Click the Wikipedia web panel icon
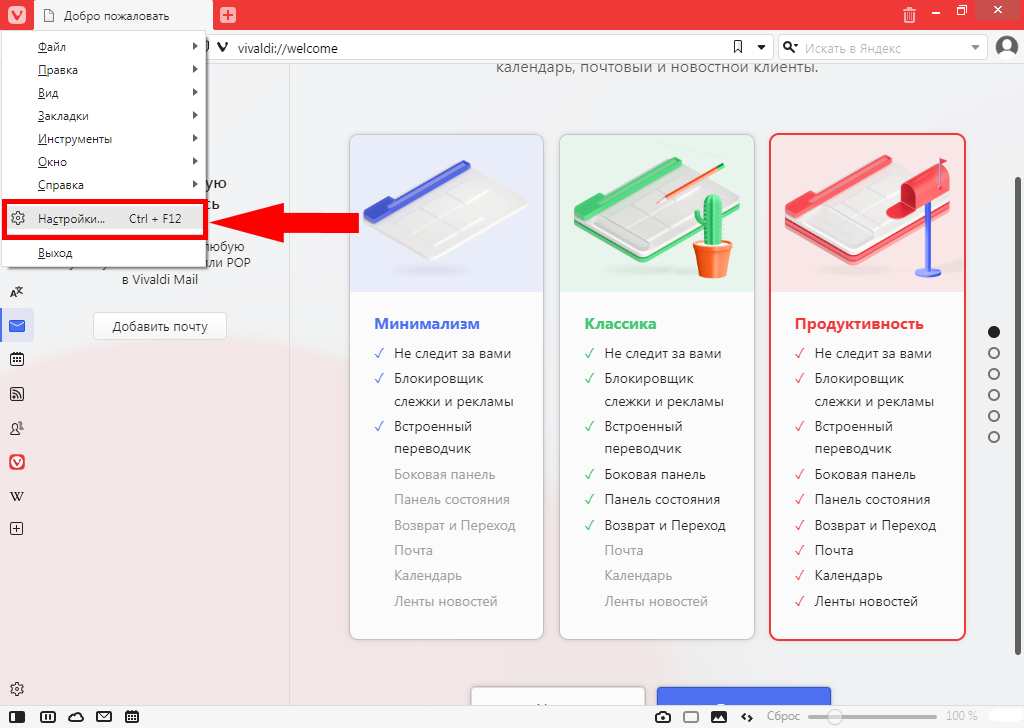 click(x=16, y=496)
